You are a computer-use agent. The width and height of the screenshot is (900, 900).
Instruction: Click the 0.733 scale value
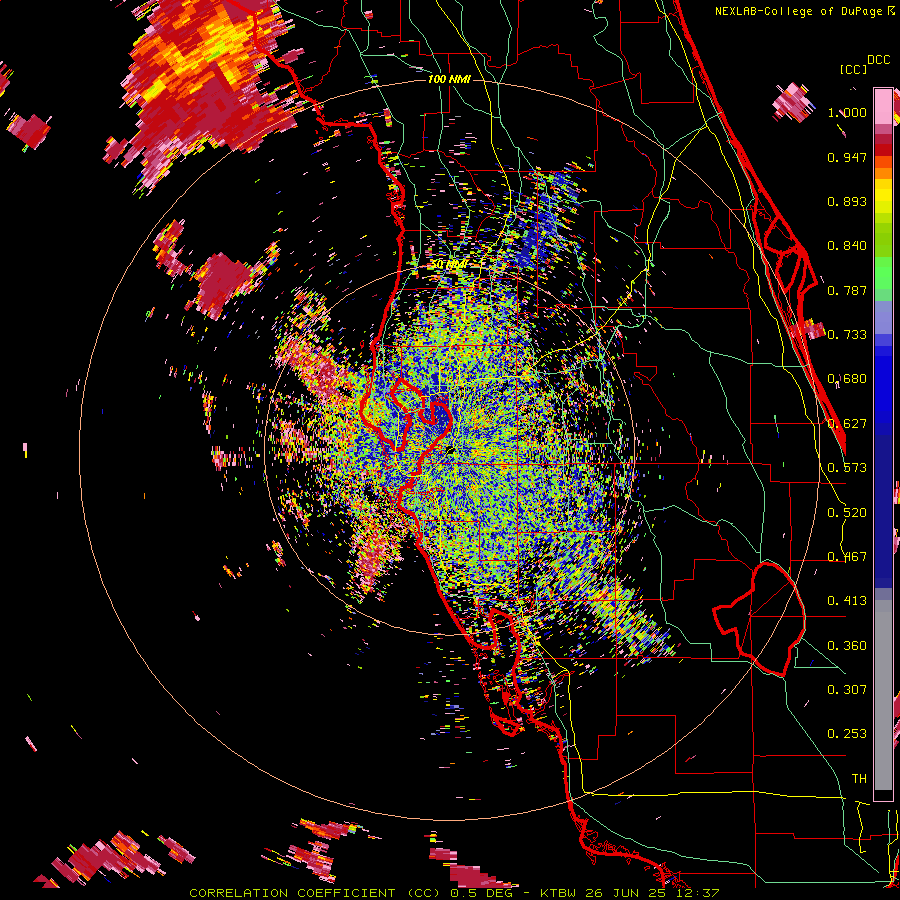[847, 335]
